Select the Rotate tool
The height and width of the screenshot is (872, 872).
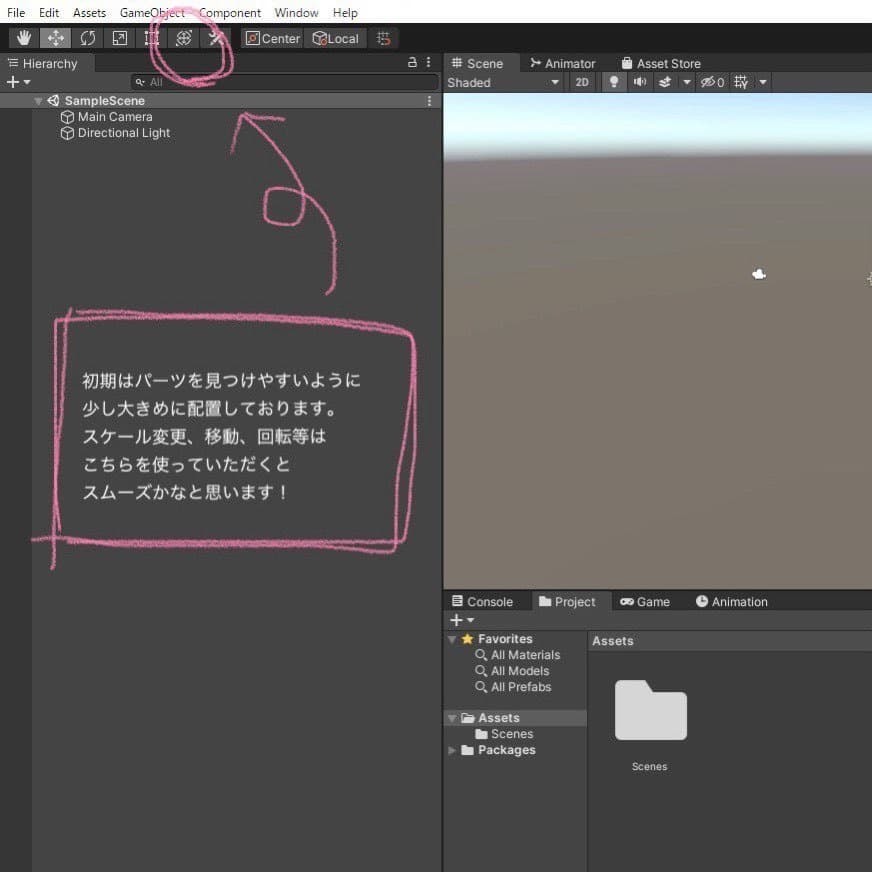point(88,37)
